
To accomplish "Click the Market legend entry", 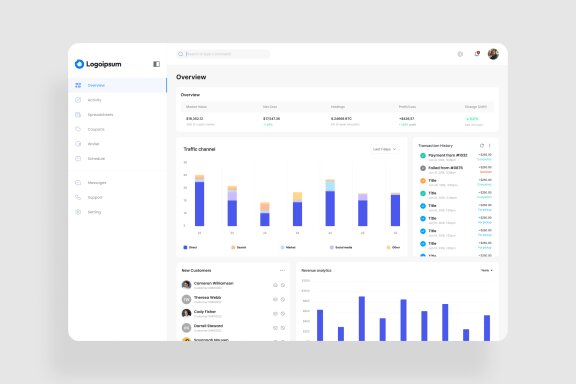I will pos(288,247).
